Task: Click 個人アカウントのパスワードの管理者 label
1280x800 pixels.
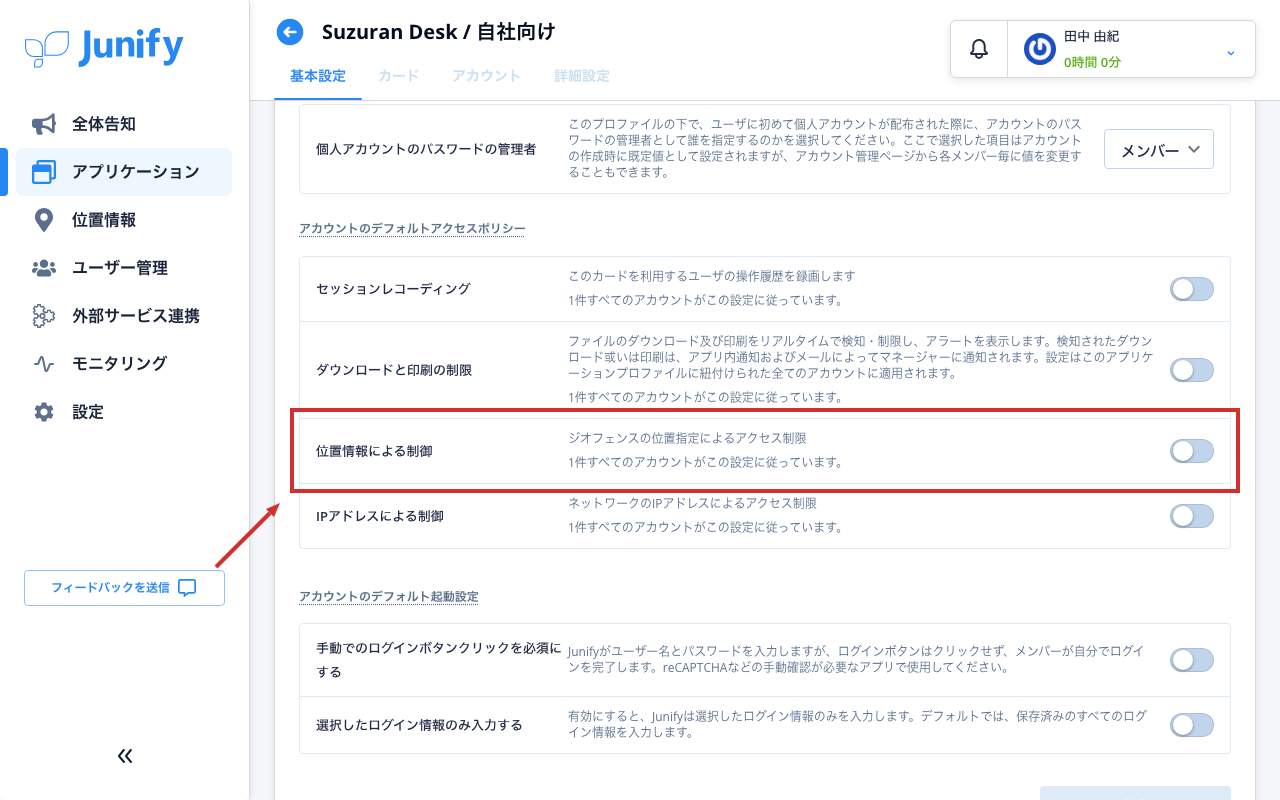Action: point(426,149)
